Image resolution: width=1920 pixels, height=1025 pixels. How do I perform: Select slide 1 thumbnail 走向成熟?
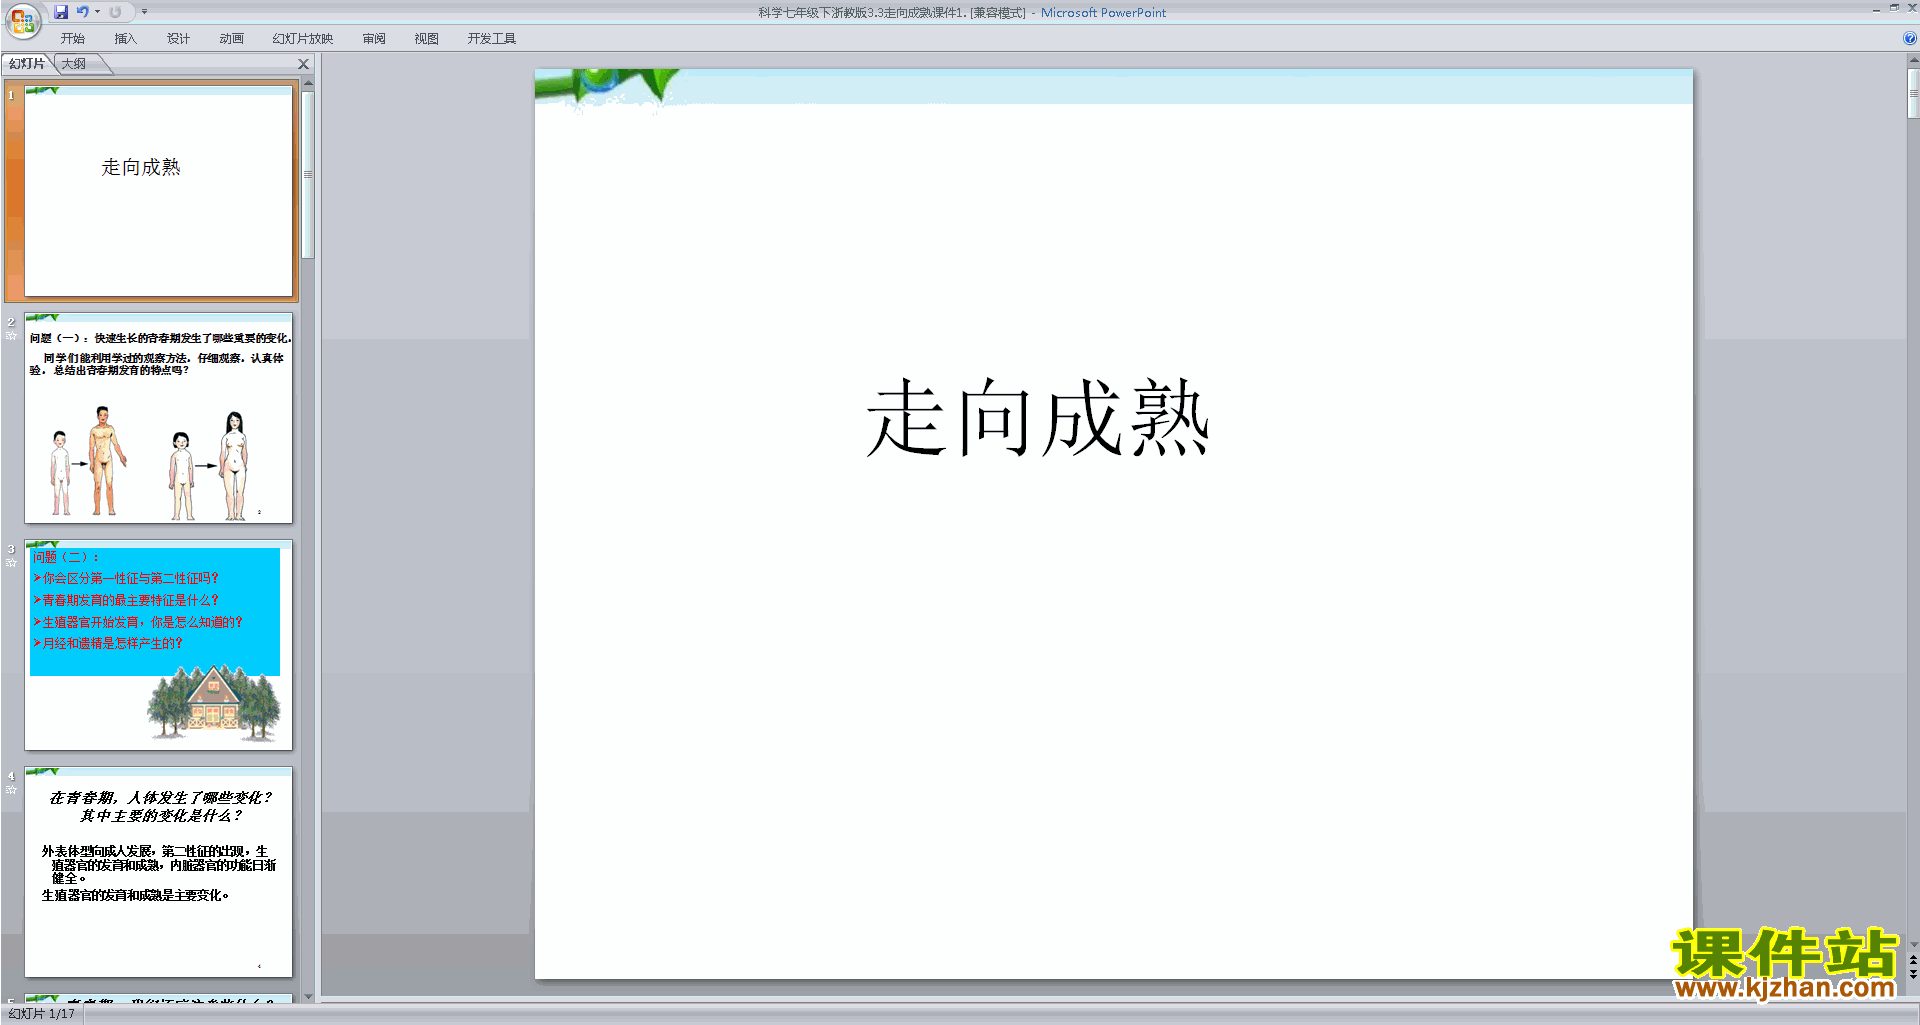point(158,190)
